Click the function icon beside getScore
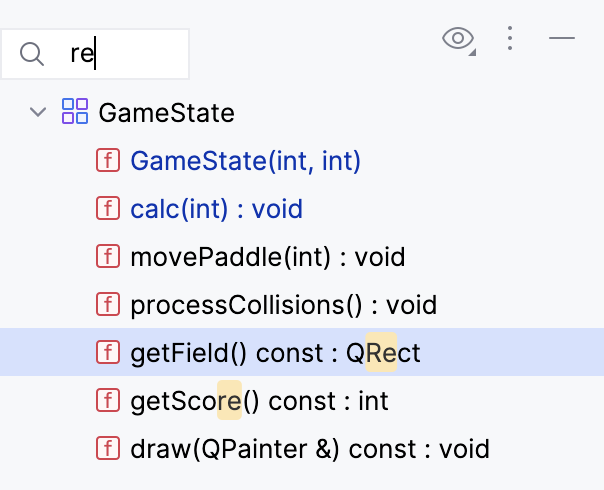The height and width of the screenshot is (490, 604). coord(107,401)
